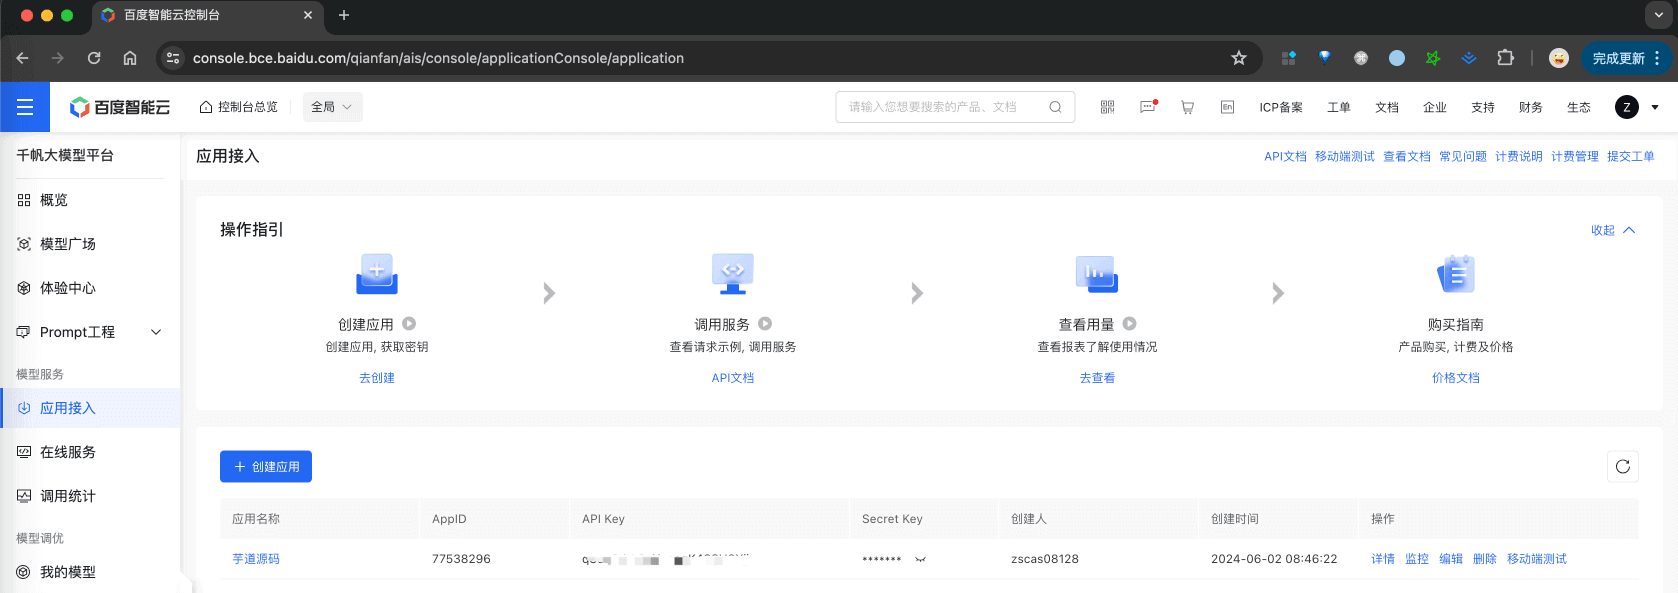Open 在线服务 in the sidebar
Viewport: 1678px width, 593px height.
click(x=68, y=452)
